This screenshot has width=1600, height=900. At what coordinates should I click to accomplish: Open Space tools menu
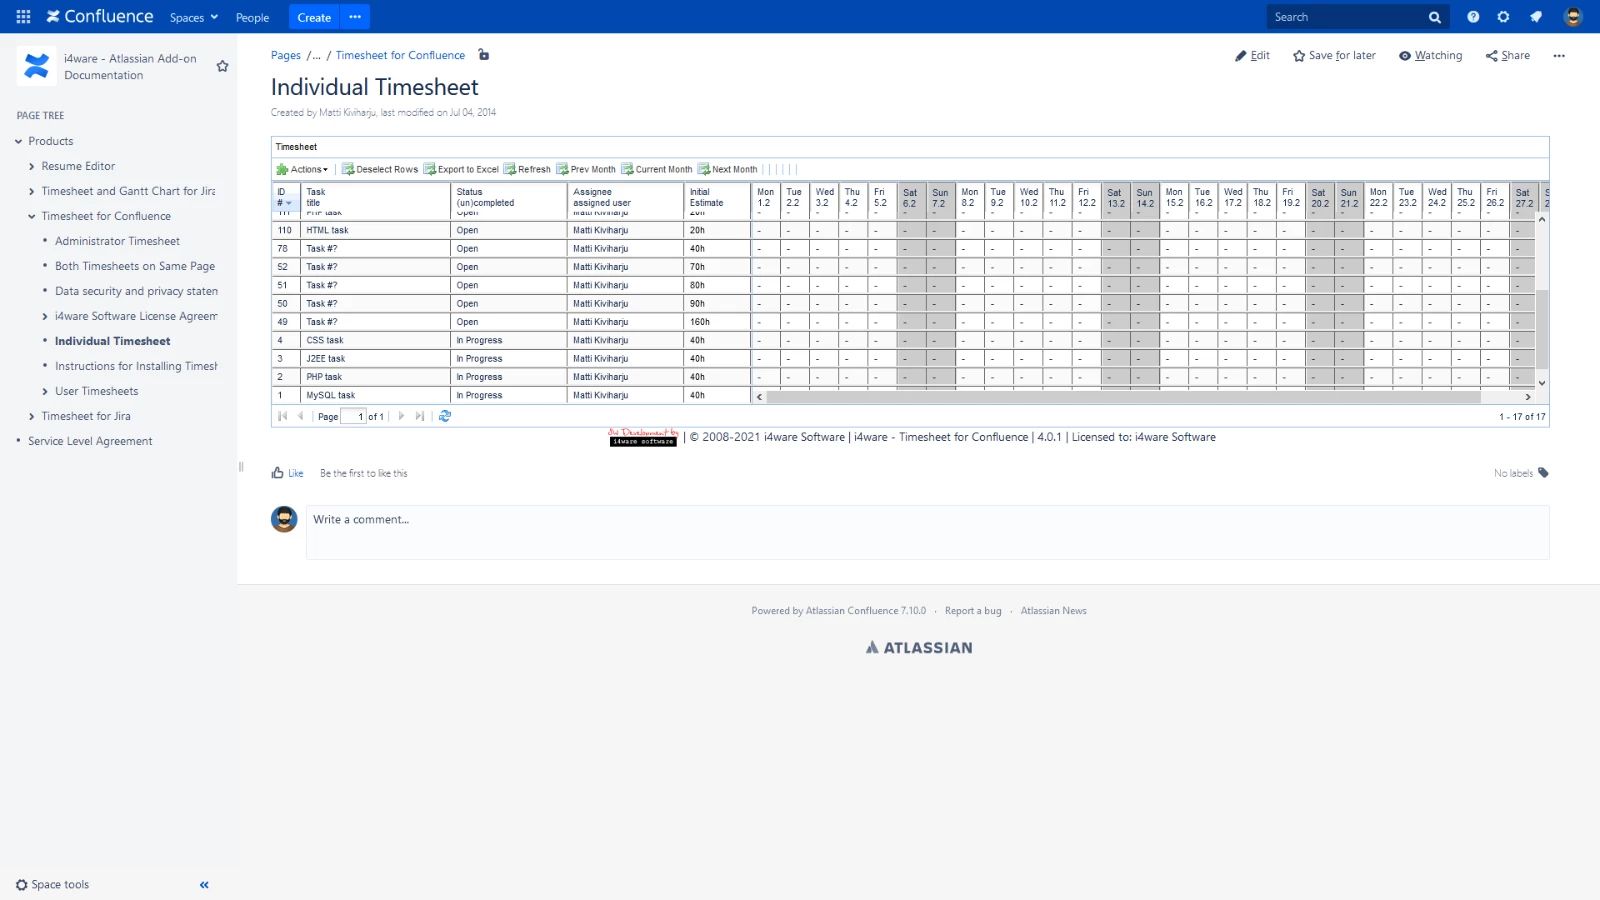(x=52, y=885)
